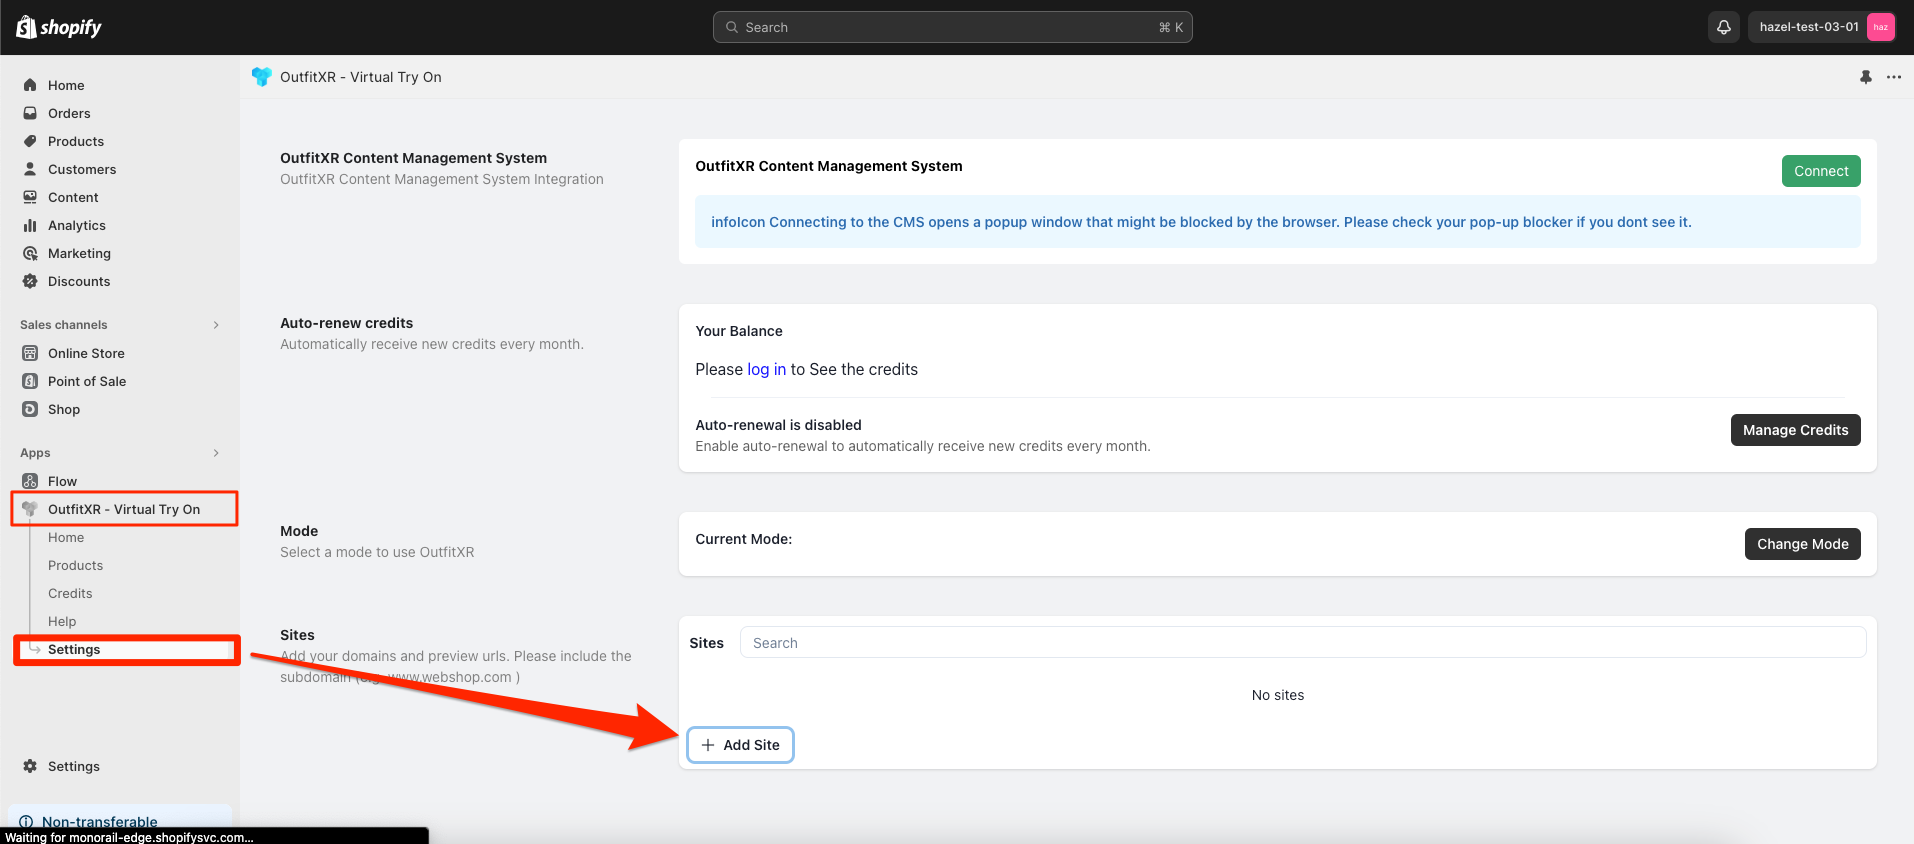Screen dimensions: 1914x844
Task: Click 'Auto-renewal is disabled' text
Action: coord(778,425)
